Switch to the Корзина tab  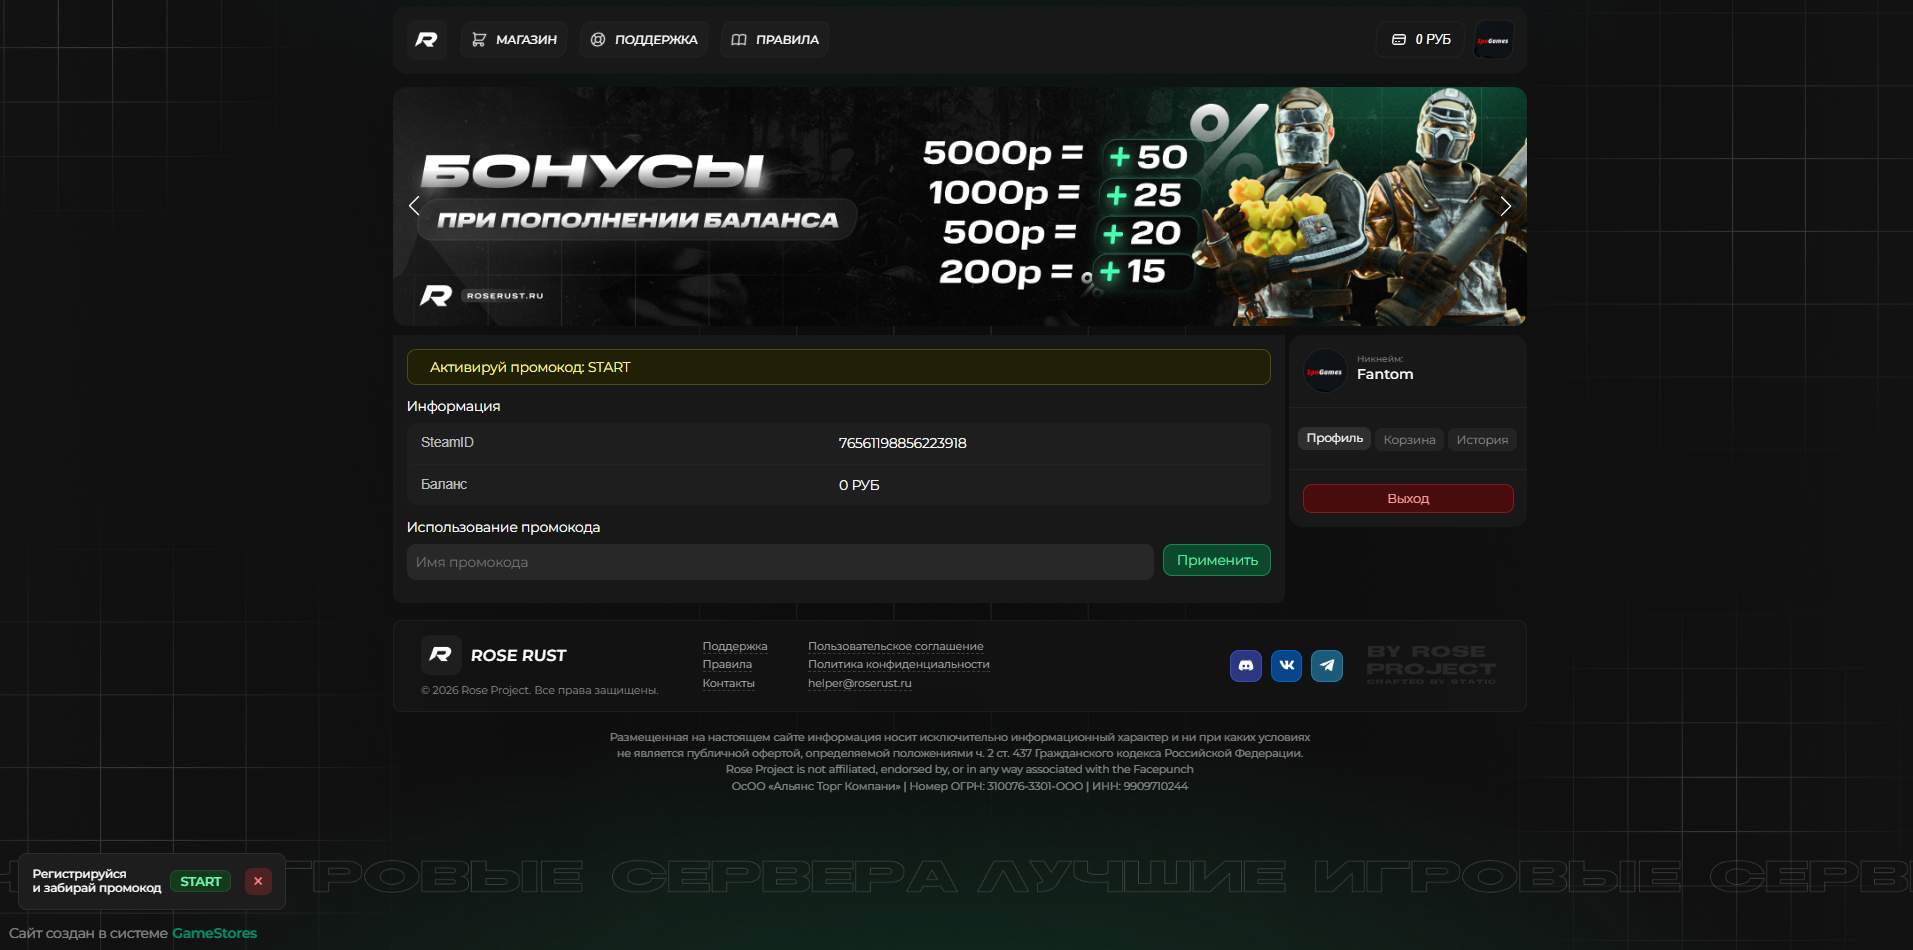pyautogui.click(x=1409, y=440)
